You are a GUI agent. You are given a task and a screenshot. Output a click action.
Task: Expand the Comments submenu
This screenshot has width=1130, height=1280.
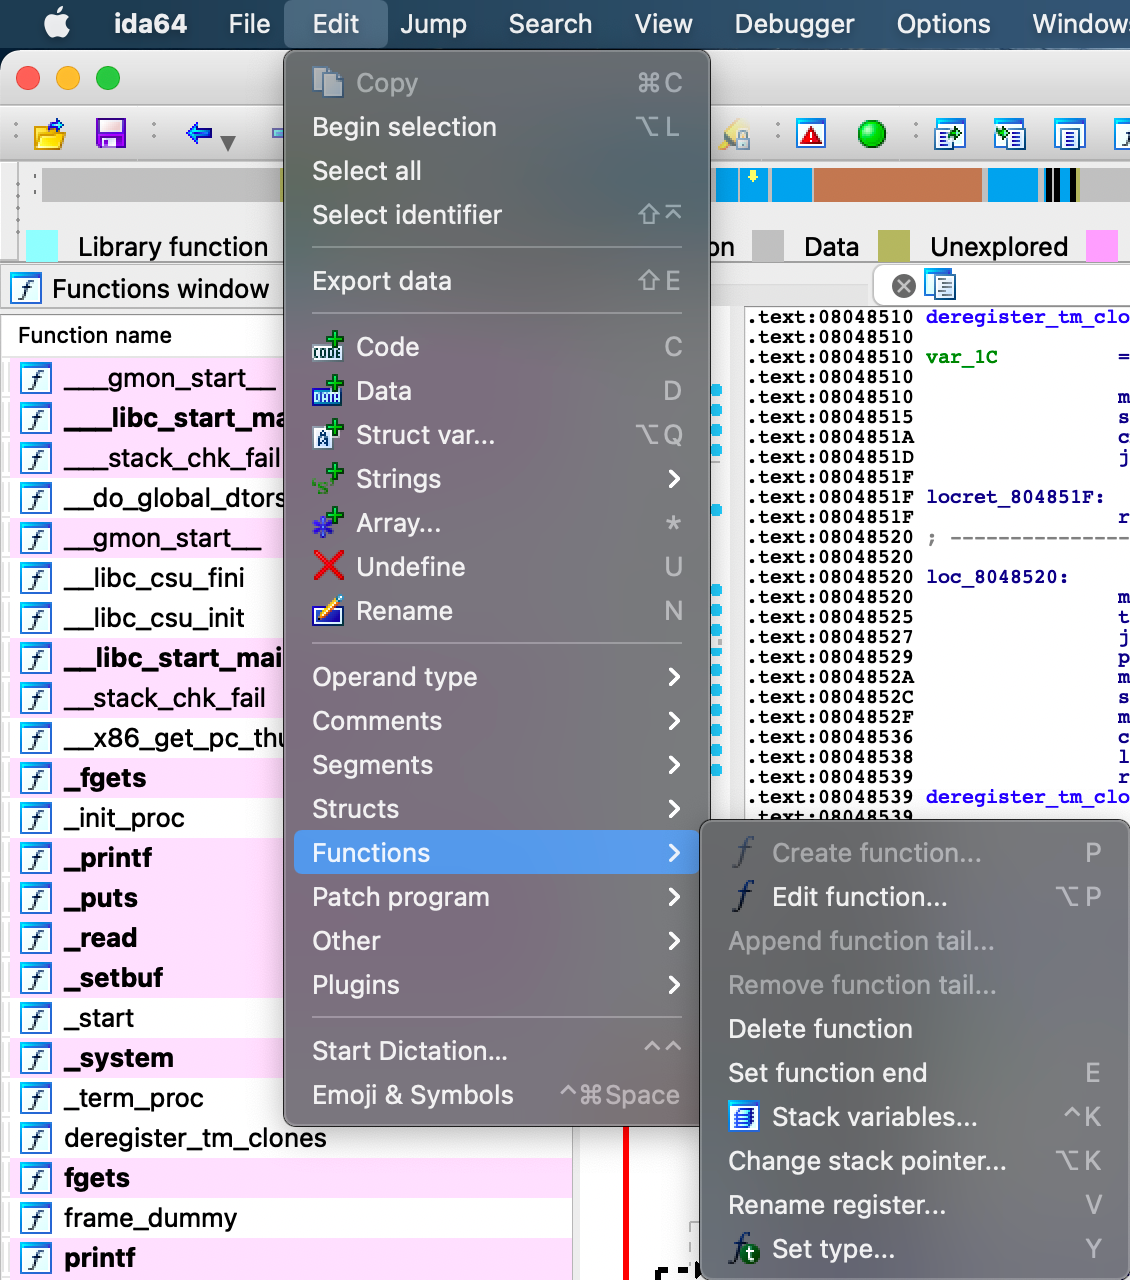497,721
